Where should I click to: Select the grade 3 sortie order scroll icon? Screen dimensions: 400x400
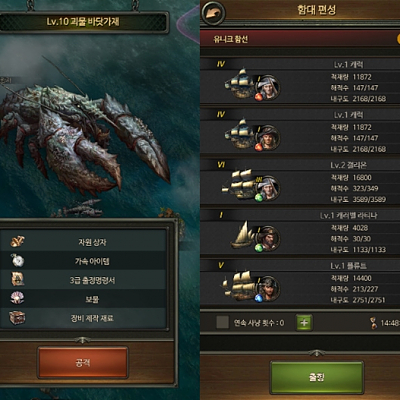(x=17, y=279)
